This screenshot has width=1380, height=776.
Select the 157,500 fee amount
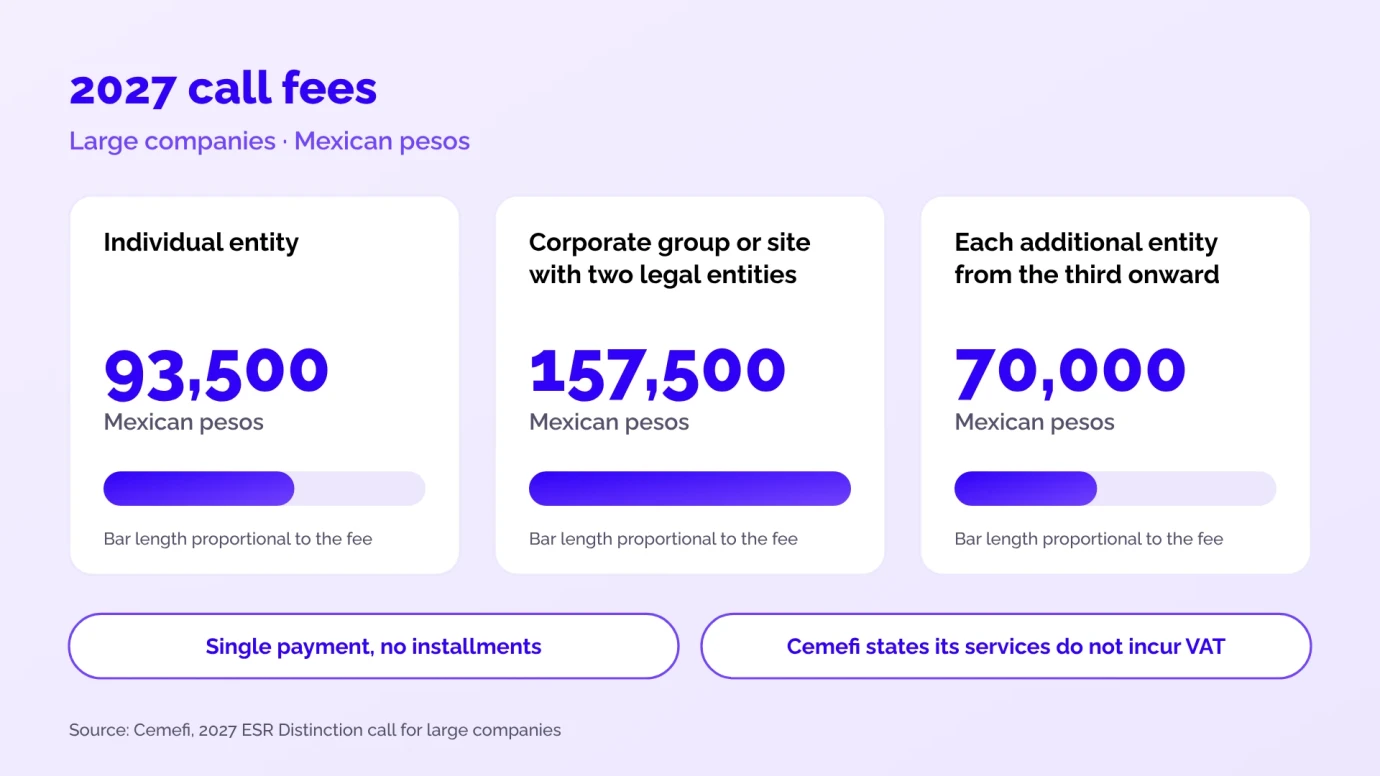658,373
